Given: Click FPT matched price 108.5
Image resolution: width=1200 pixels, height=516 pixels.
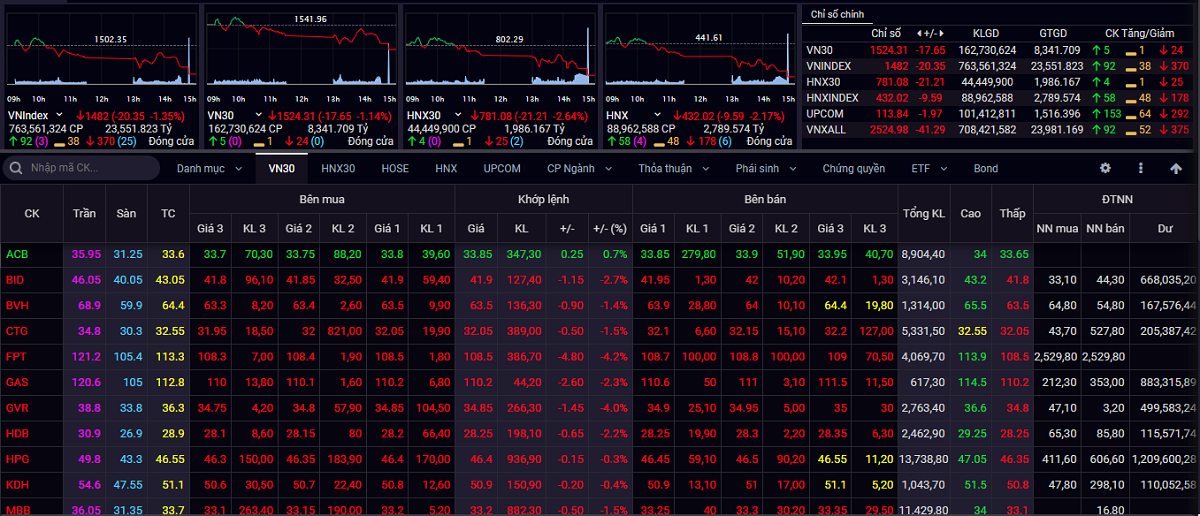Looking at the screenshot, I should [480, 355].
